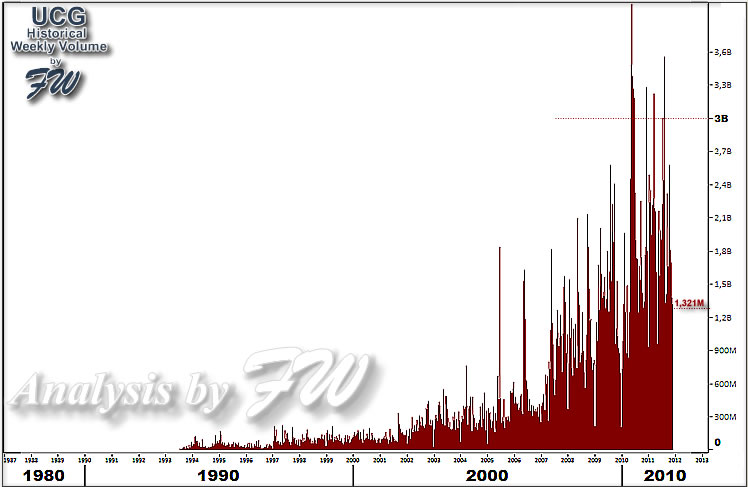This screenshot has height=487, width=748.
Task: Click the 3,3B value on volume axis
Action: [723, 85]
